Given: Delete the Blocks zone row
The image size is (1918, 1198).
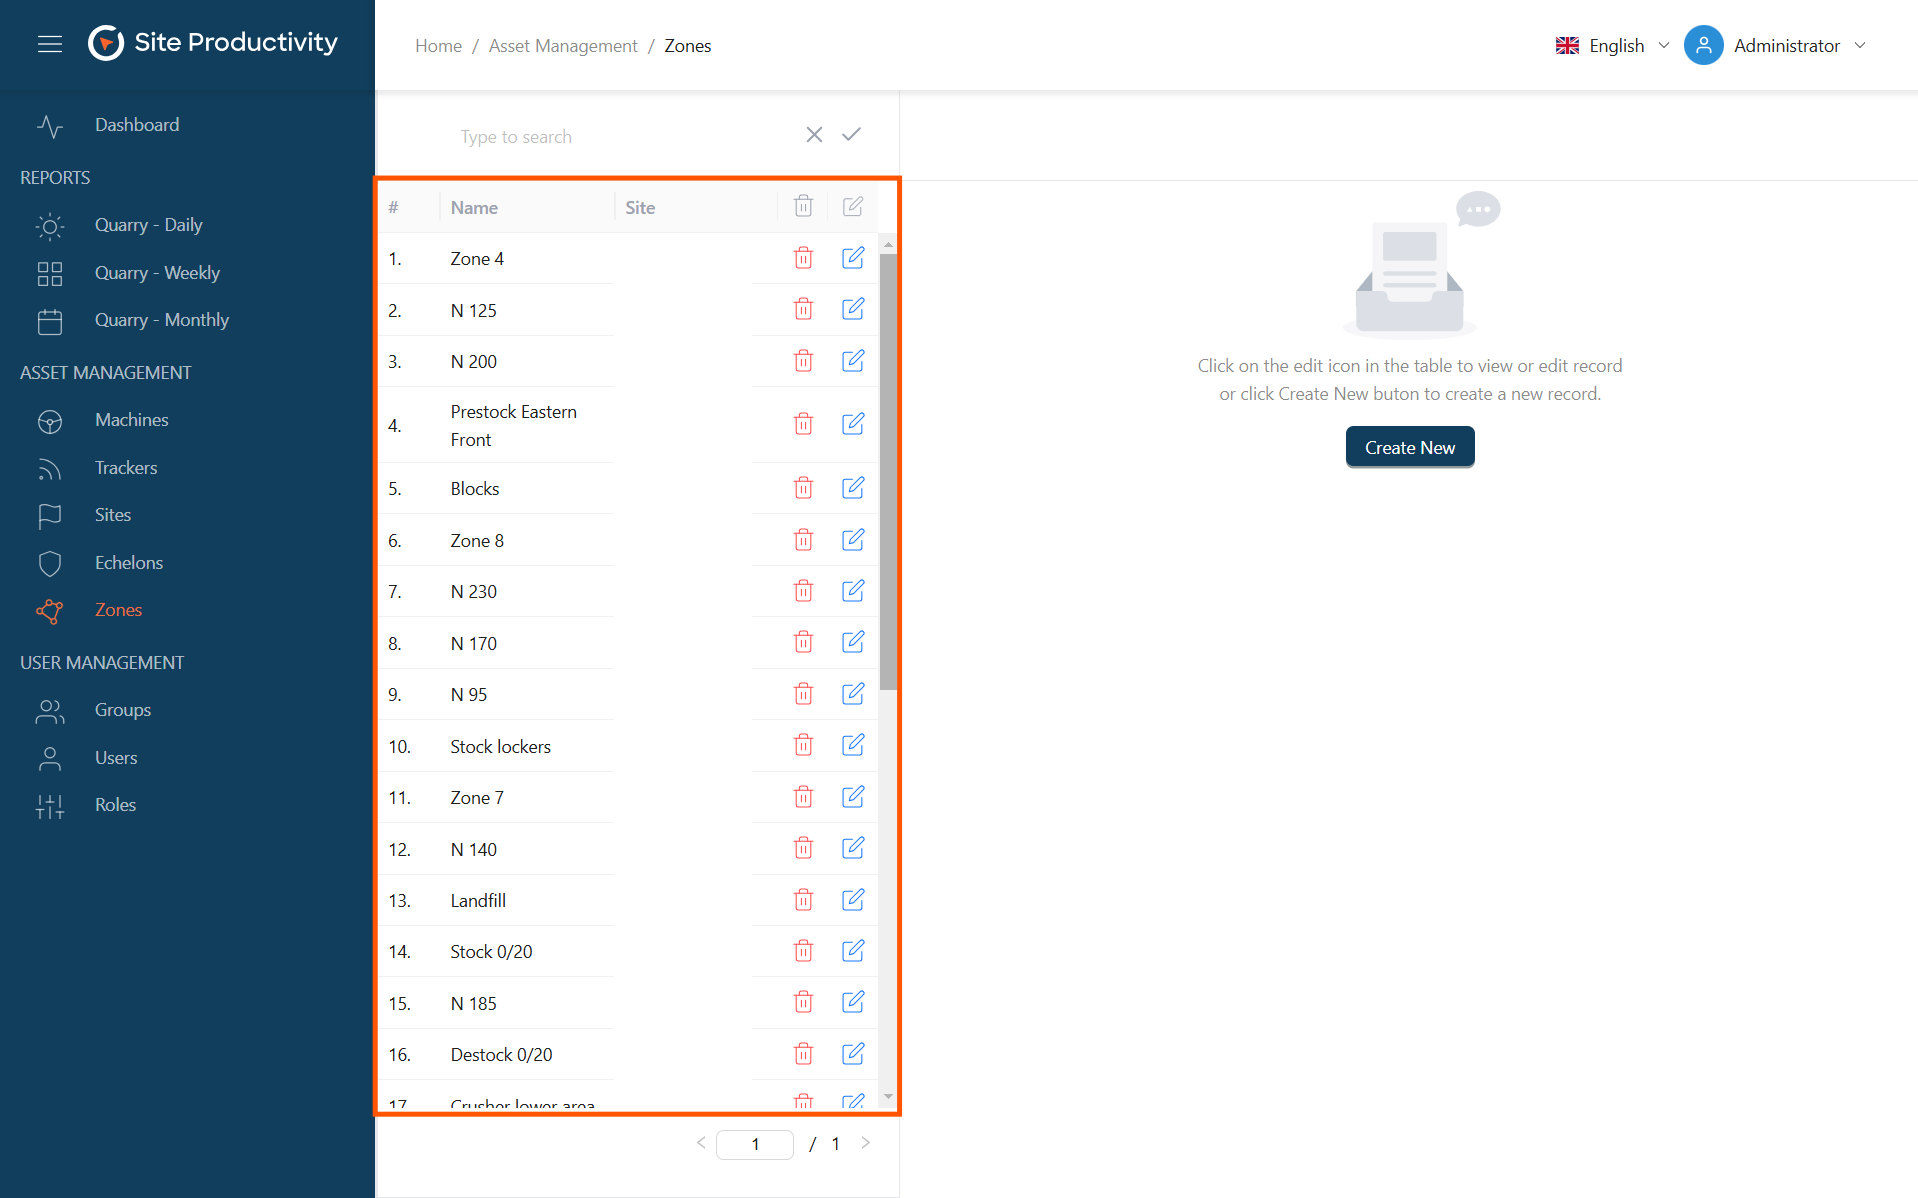Looking at the screenshot, I should pyautogui.click(x=803, y=488).
